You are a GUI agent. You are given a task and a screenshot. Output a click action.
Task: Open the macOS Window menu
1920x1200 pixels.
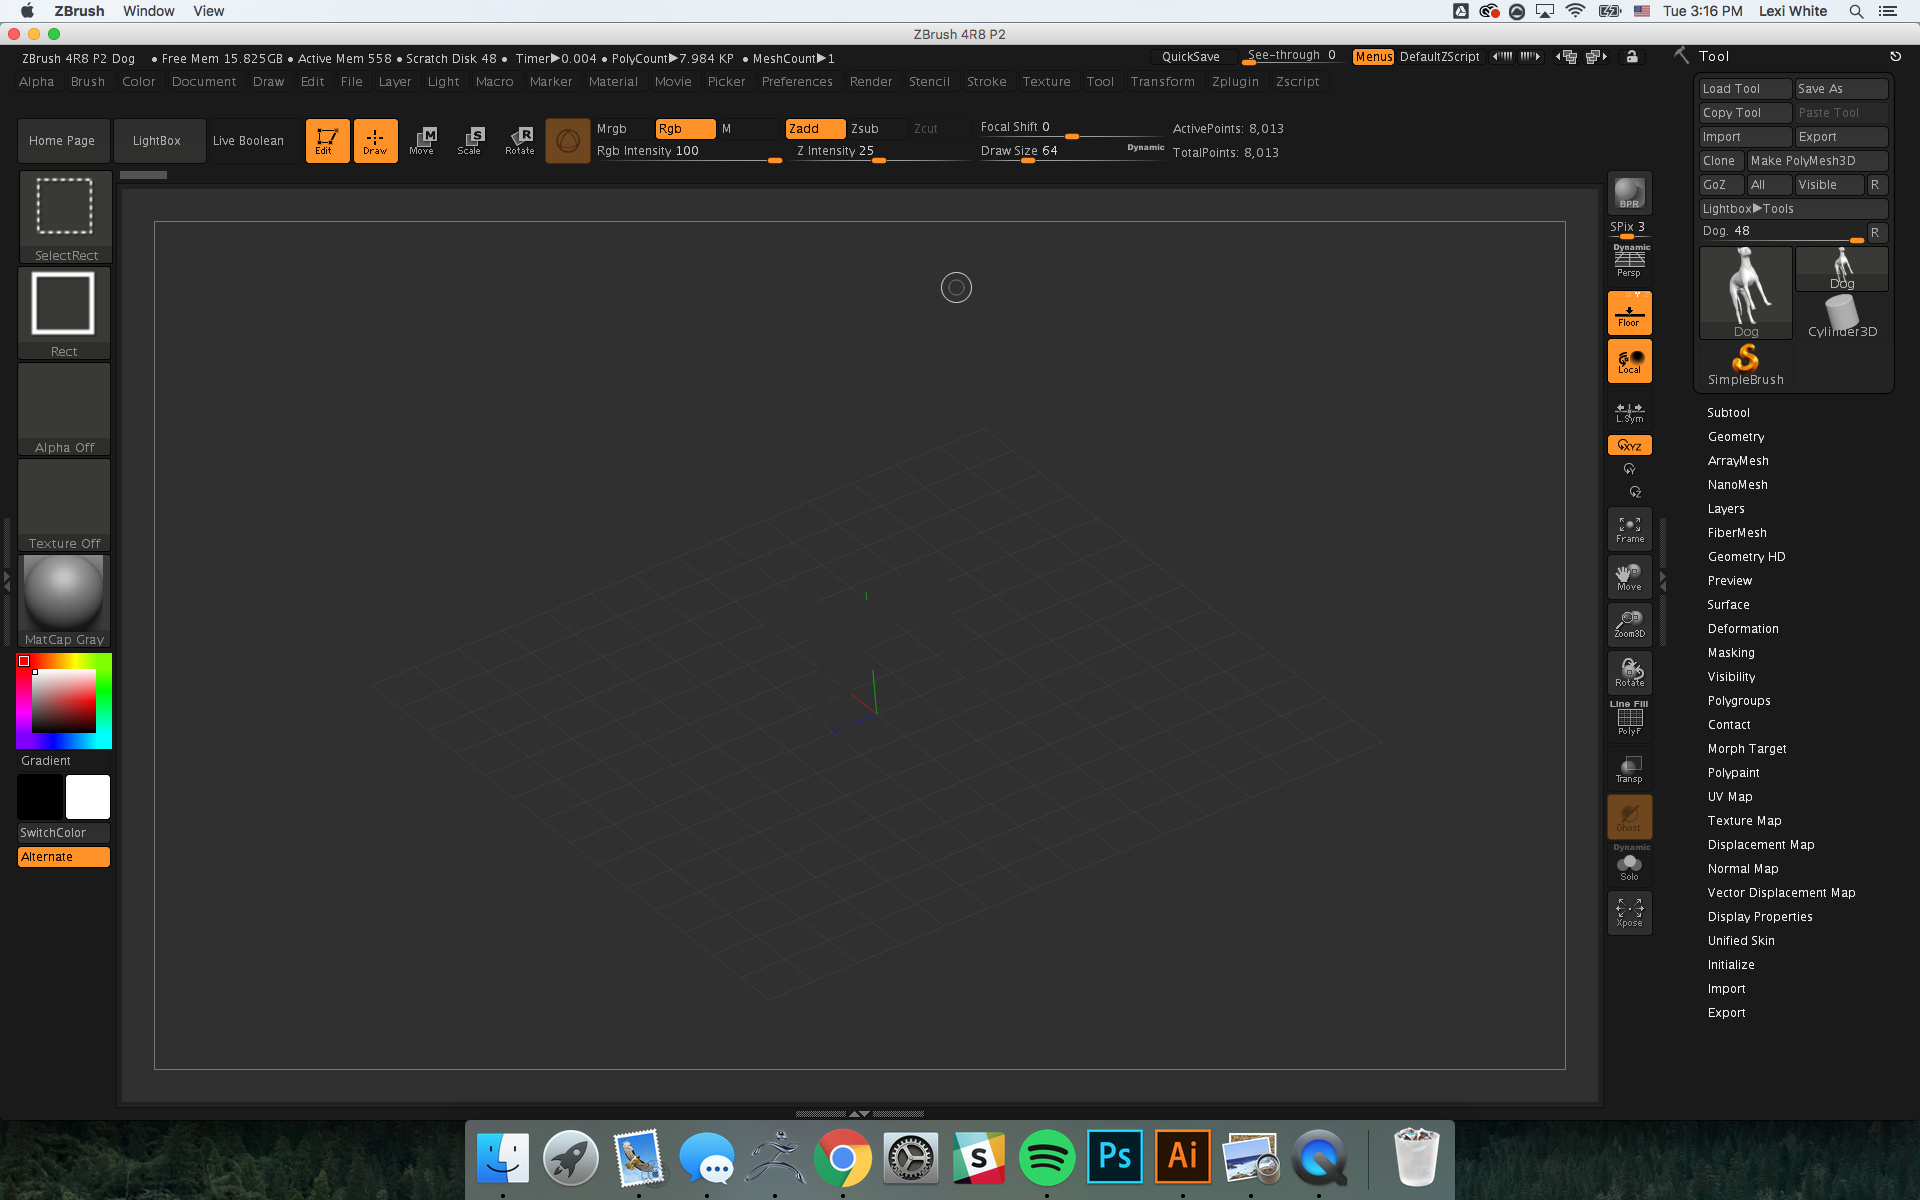click(149, 11)
